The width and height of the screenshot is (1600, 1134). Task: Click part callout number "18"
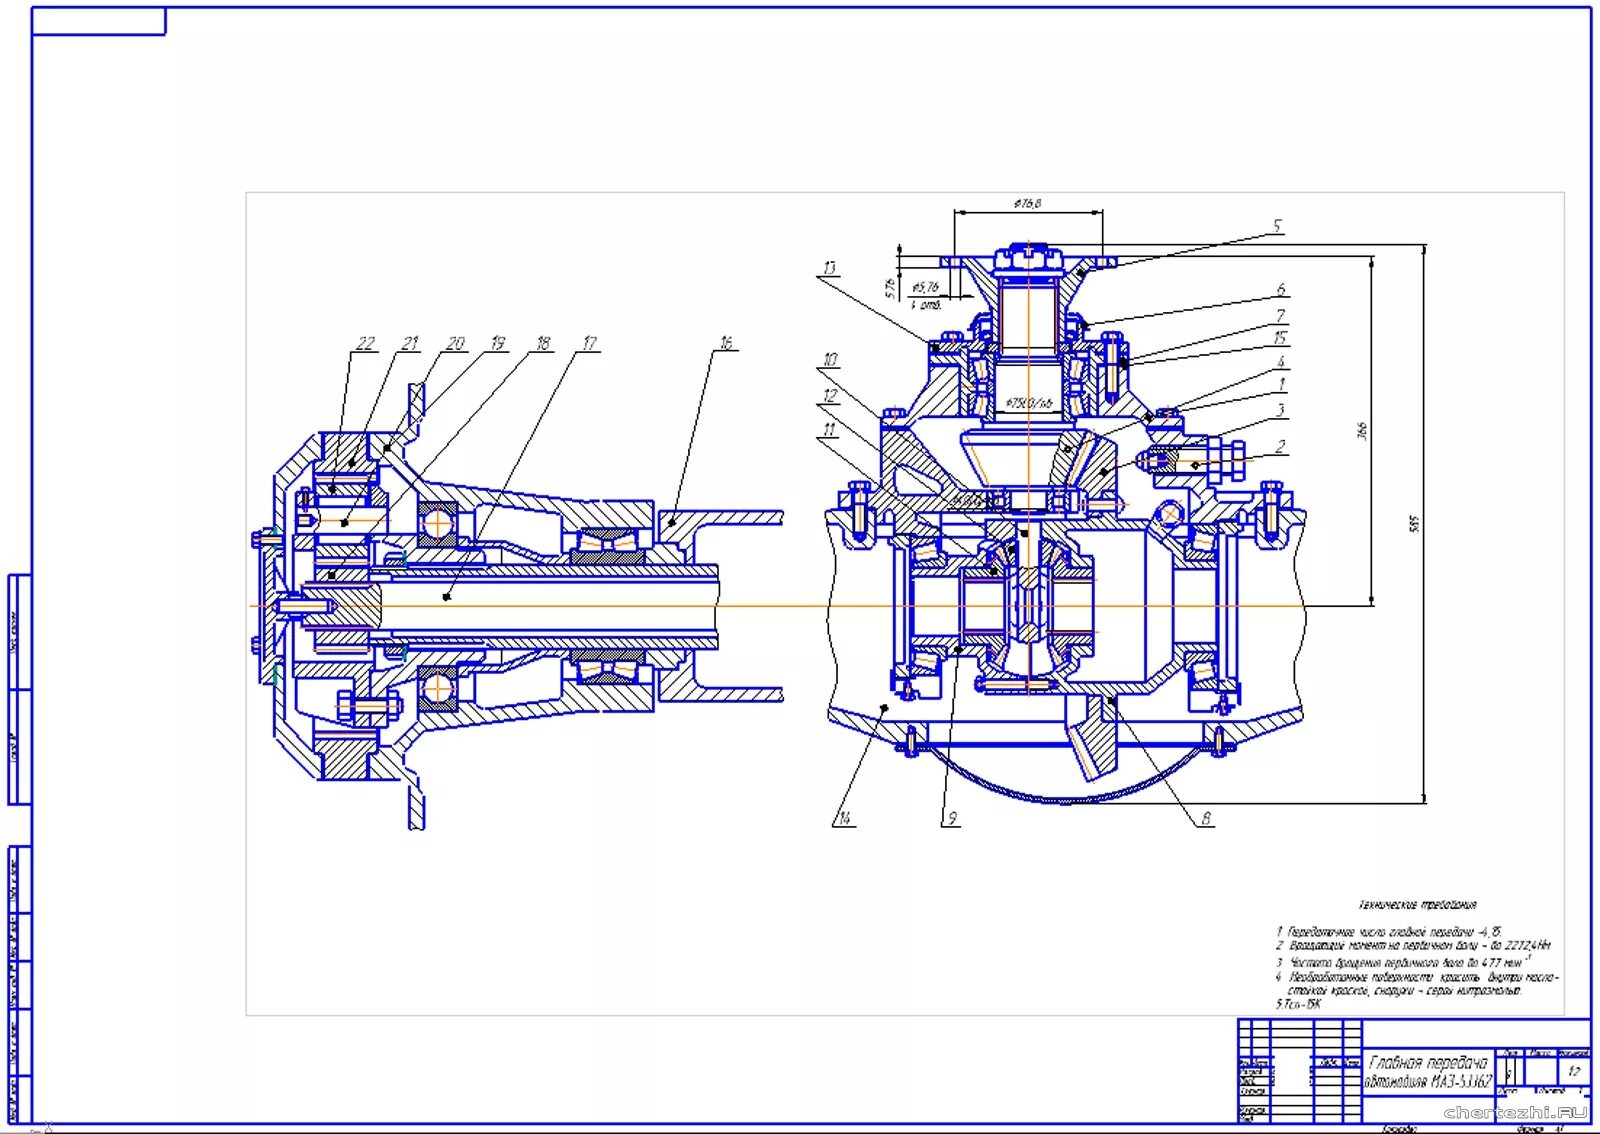(543, 343)
